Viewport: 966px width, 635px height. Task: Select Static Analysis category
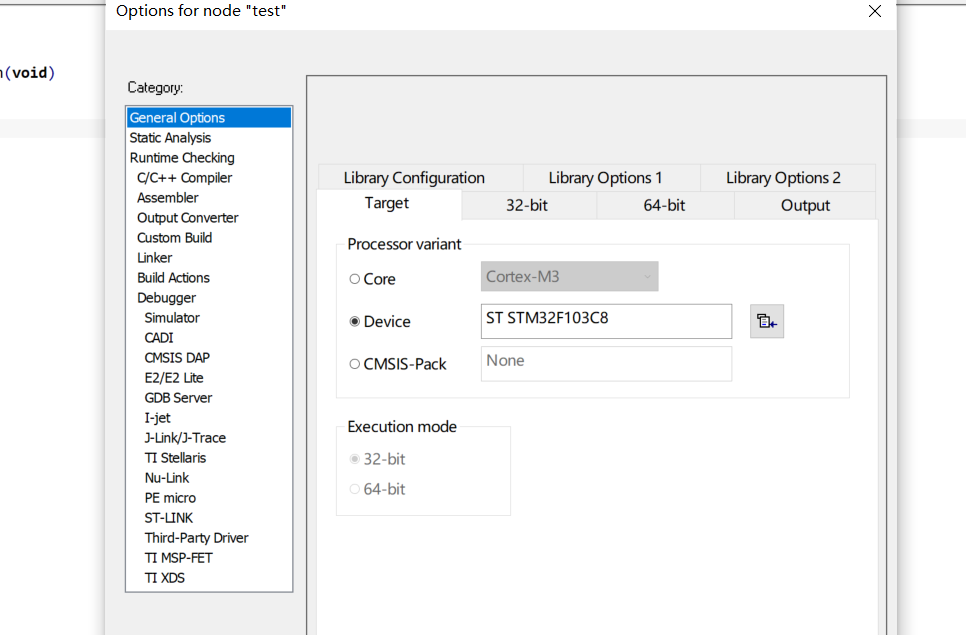click(x=170, y=138)
